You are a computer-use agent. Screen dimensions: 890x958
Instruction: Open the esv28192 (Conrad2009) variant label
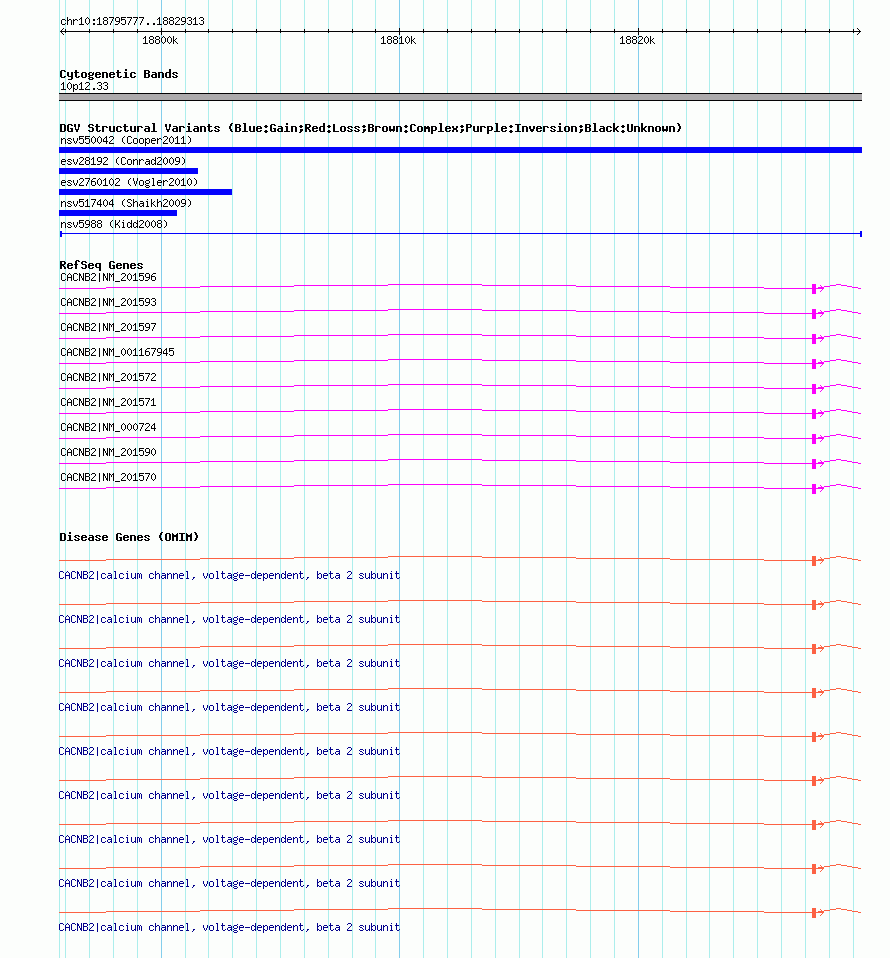click(123, 161)
